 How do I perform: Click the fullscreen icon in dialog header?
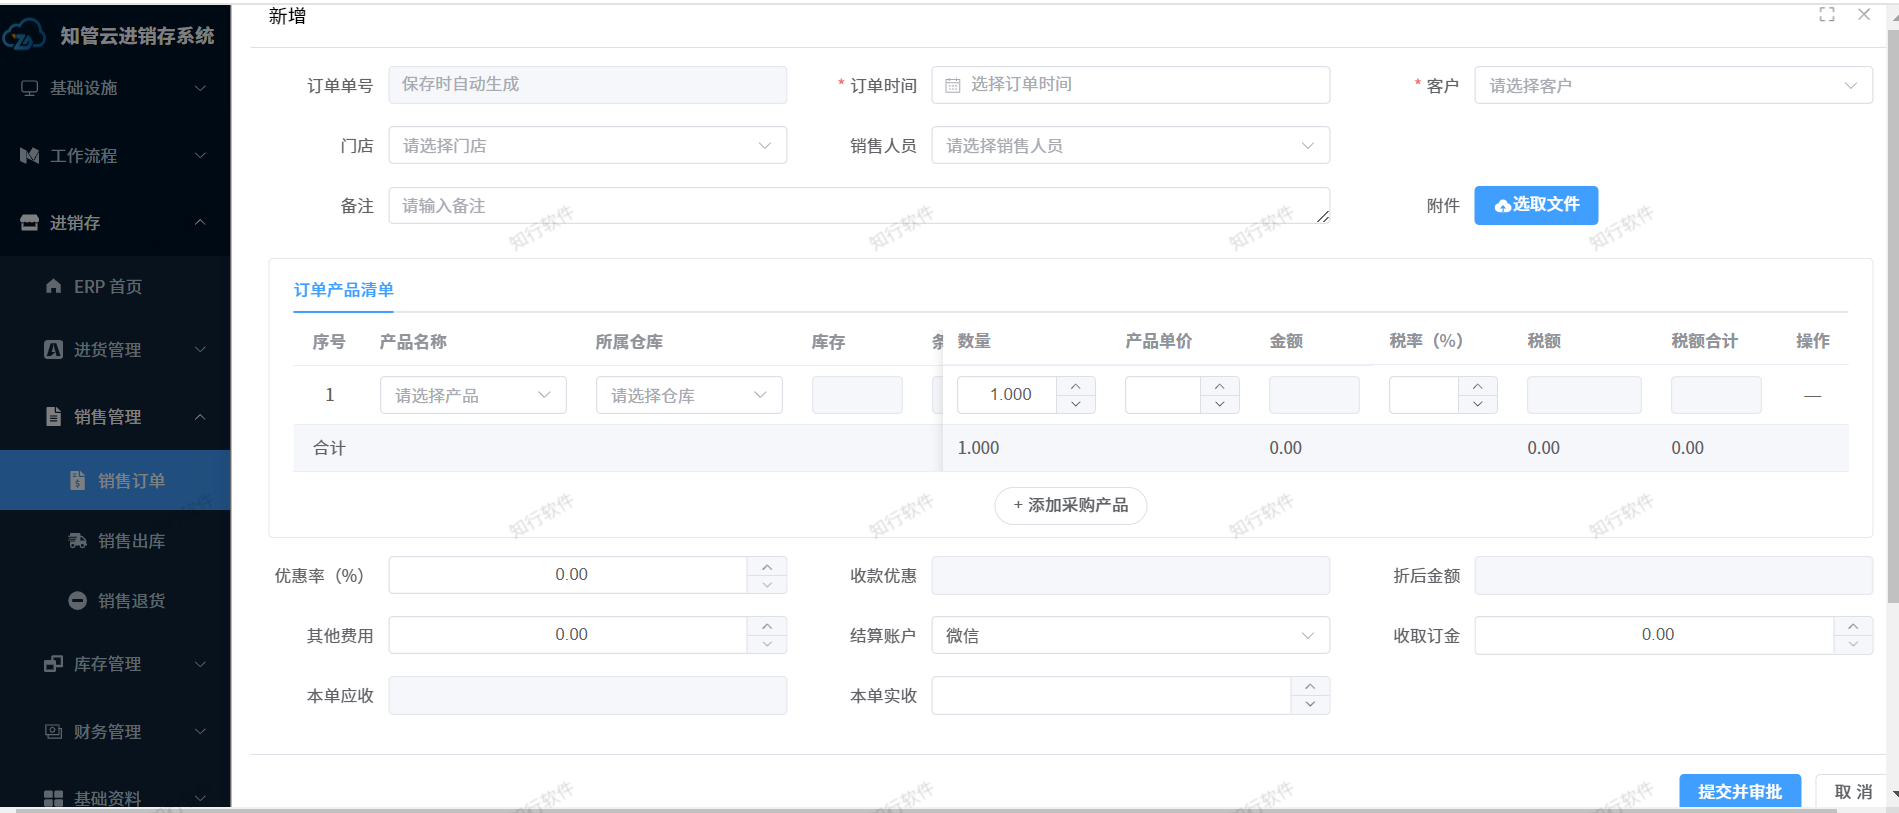1826,15
